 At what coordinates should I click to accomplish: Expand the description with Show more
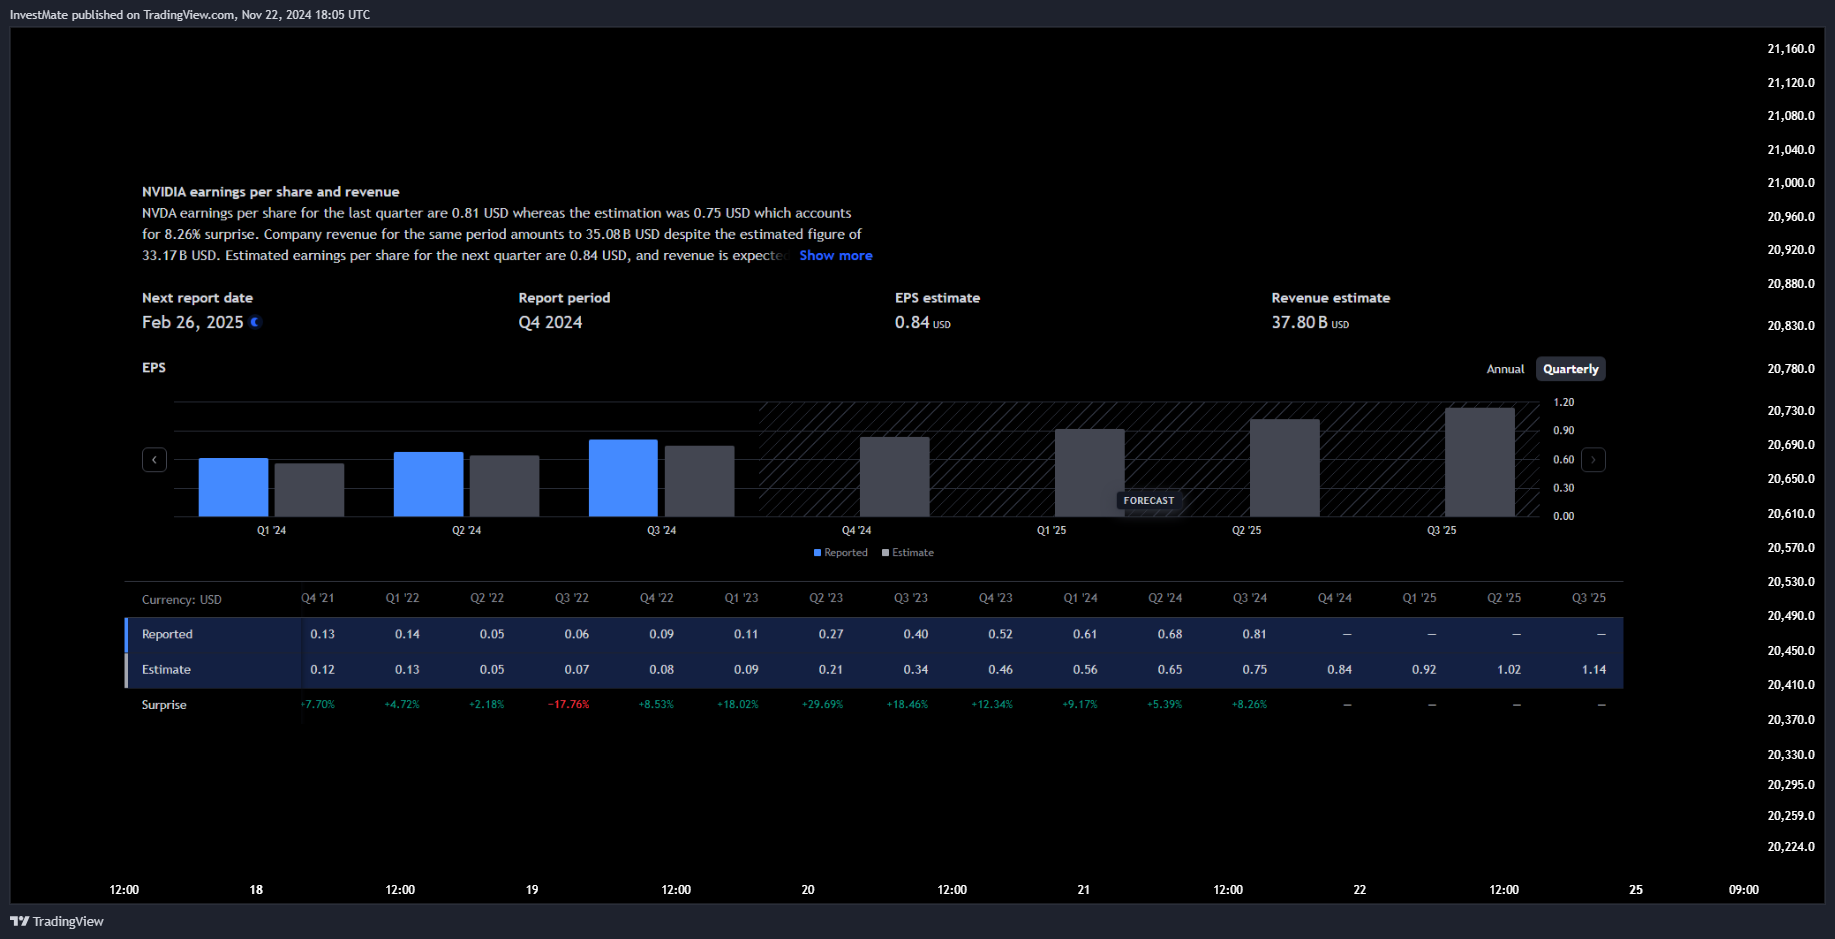(836, 256)
